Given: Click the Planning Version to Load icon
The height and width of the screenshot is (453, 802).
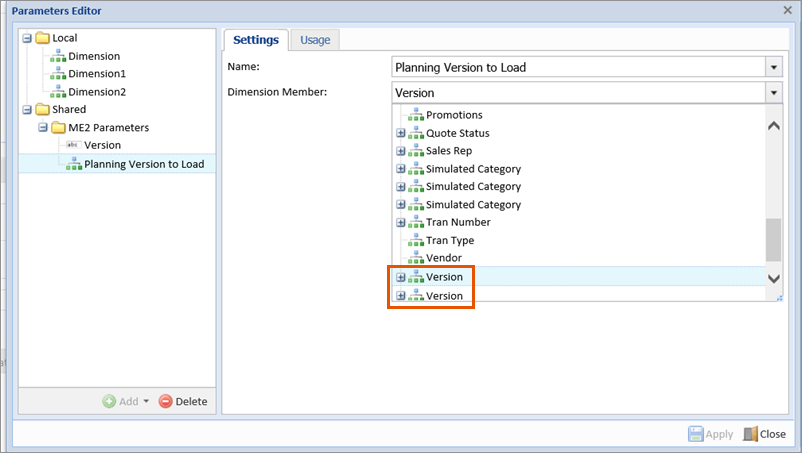Looking at the screenshot, I should point(74,164).
